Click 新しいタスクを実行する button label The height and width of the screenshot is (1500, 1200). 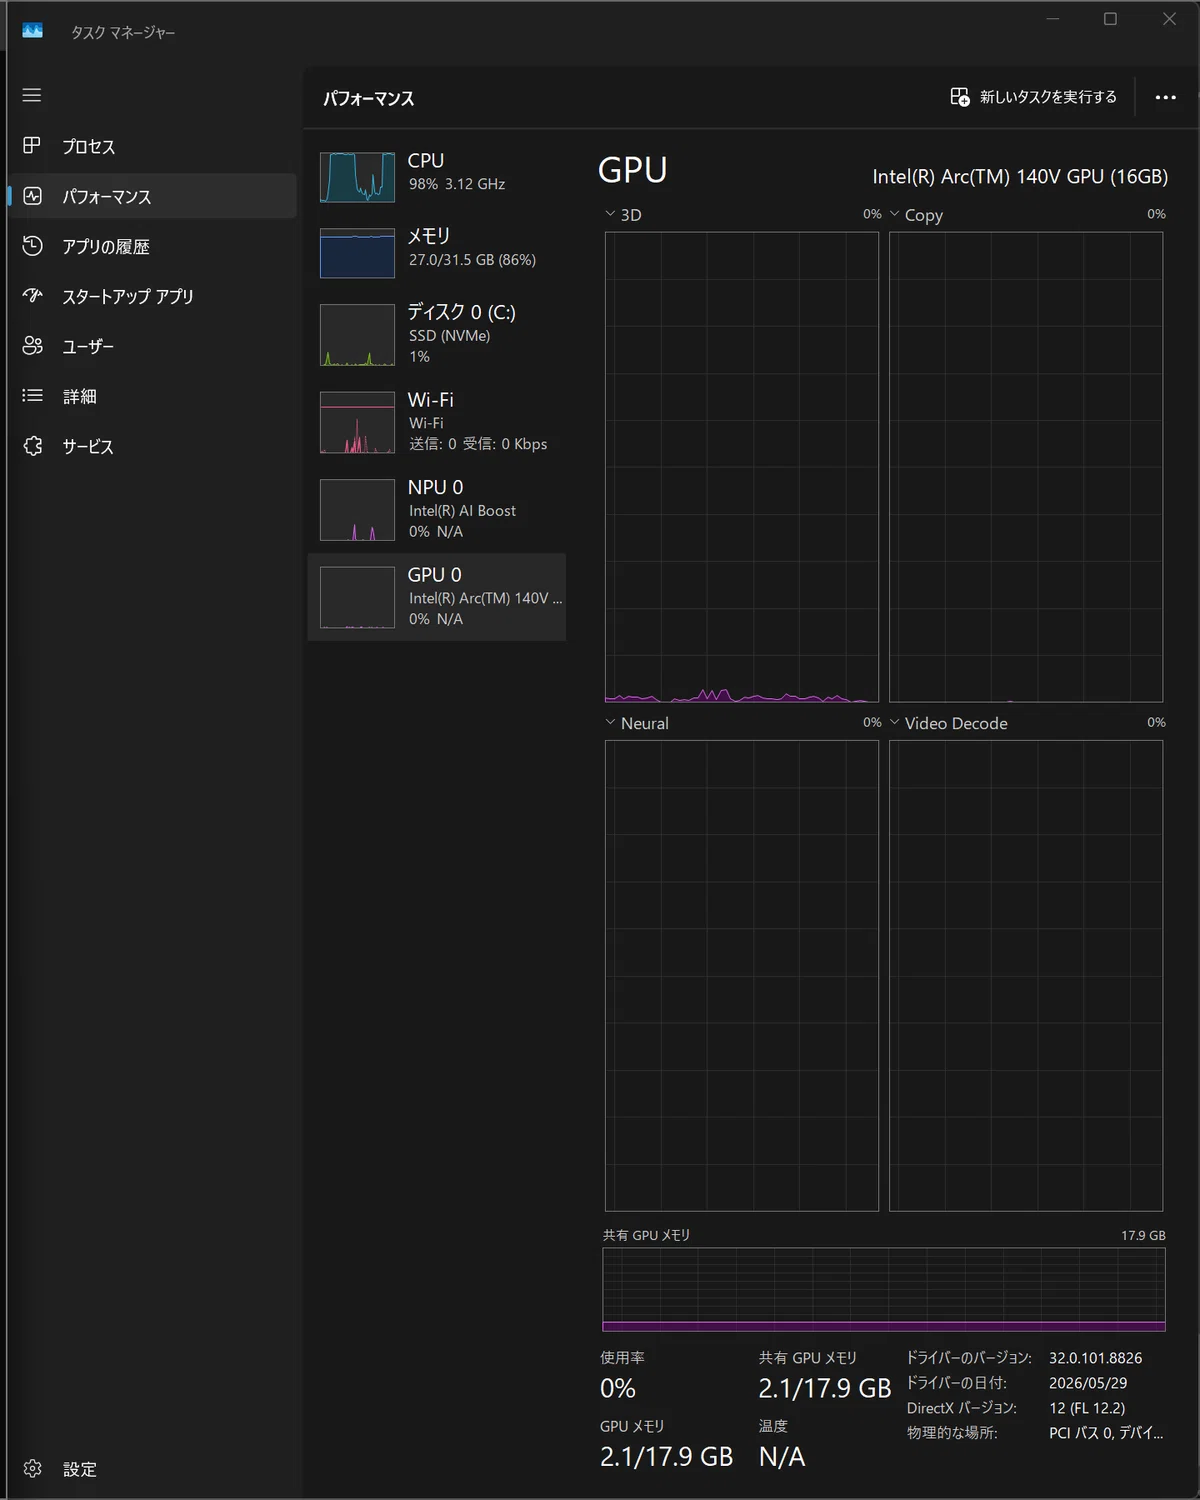tap(1048, 97)
